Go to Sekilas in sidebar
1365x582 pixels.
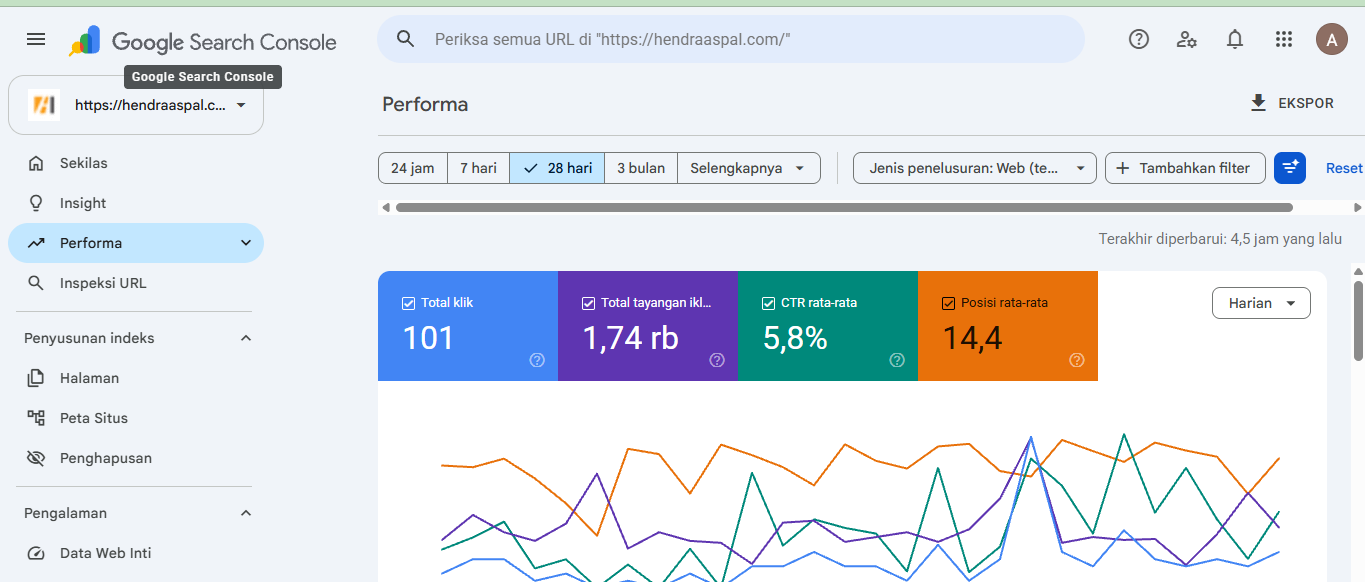(x=136, y=163)
